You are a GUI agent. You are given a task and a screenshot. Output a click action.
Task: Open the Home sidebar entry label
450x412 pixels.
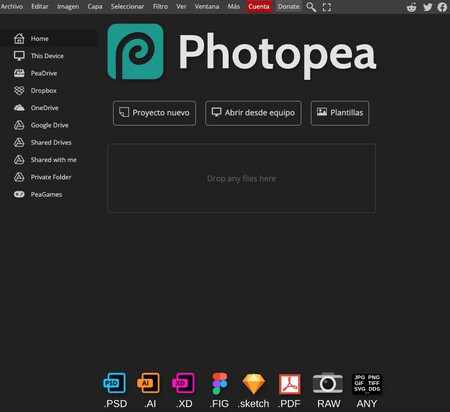[x=40, y=39]
